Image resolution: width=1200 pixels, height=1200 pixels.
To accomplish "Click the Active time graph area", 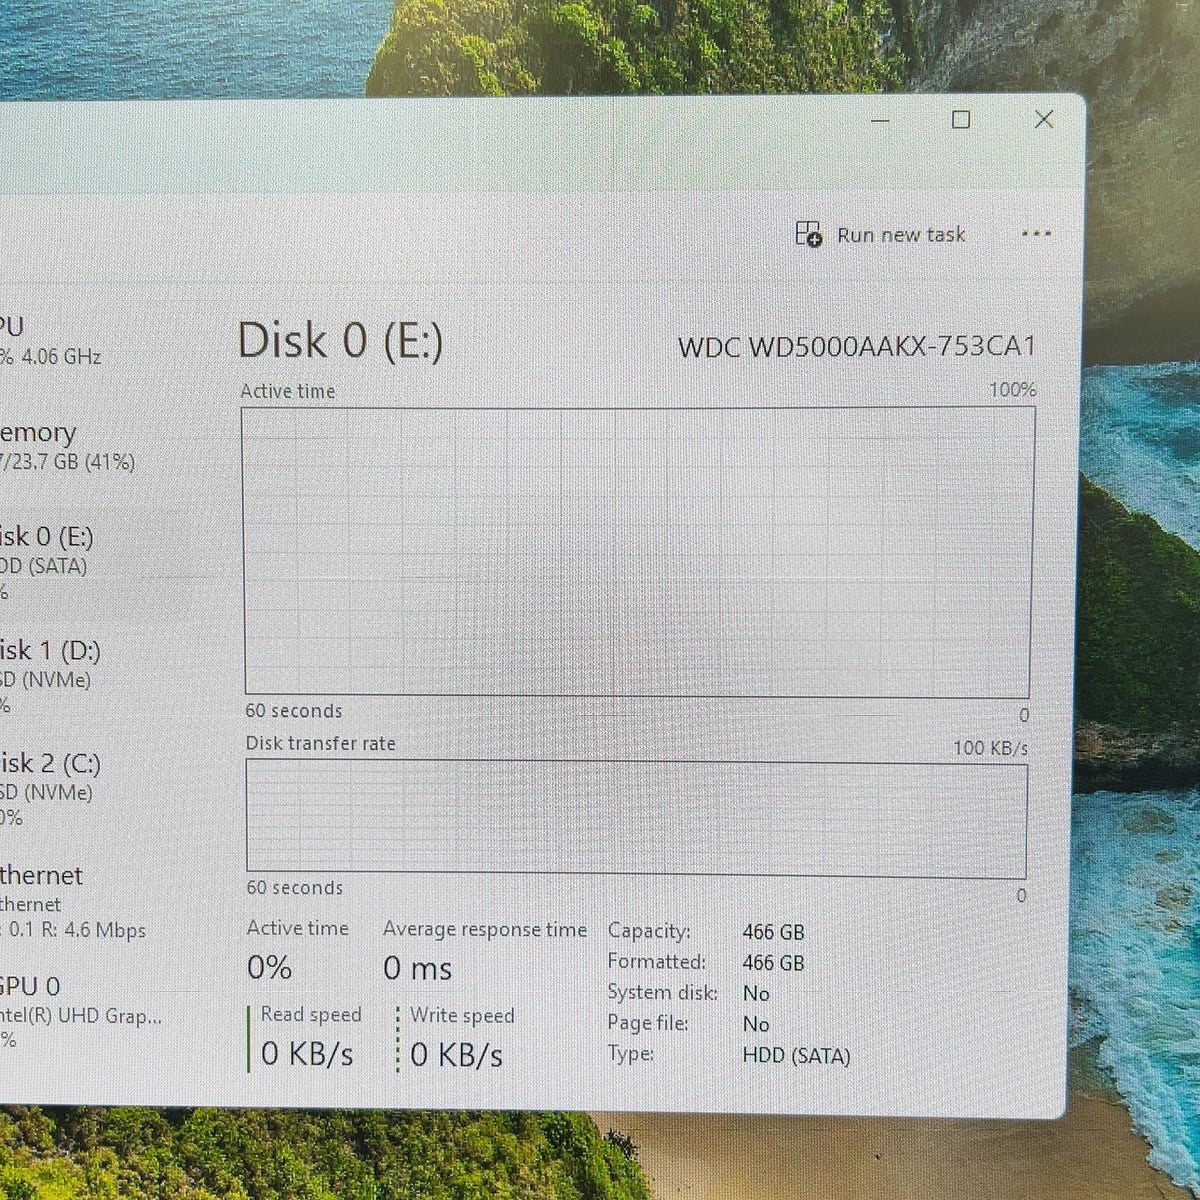I will click(x=637, y=553).
